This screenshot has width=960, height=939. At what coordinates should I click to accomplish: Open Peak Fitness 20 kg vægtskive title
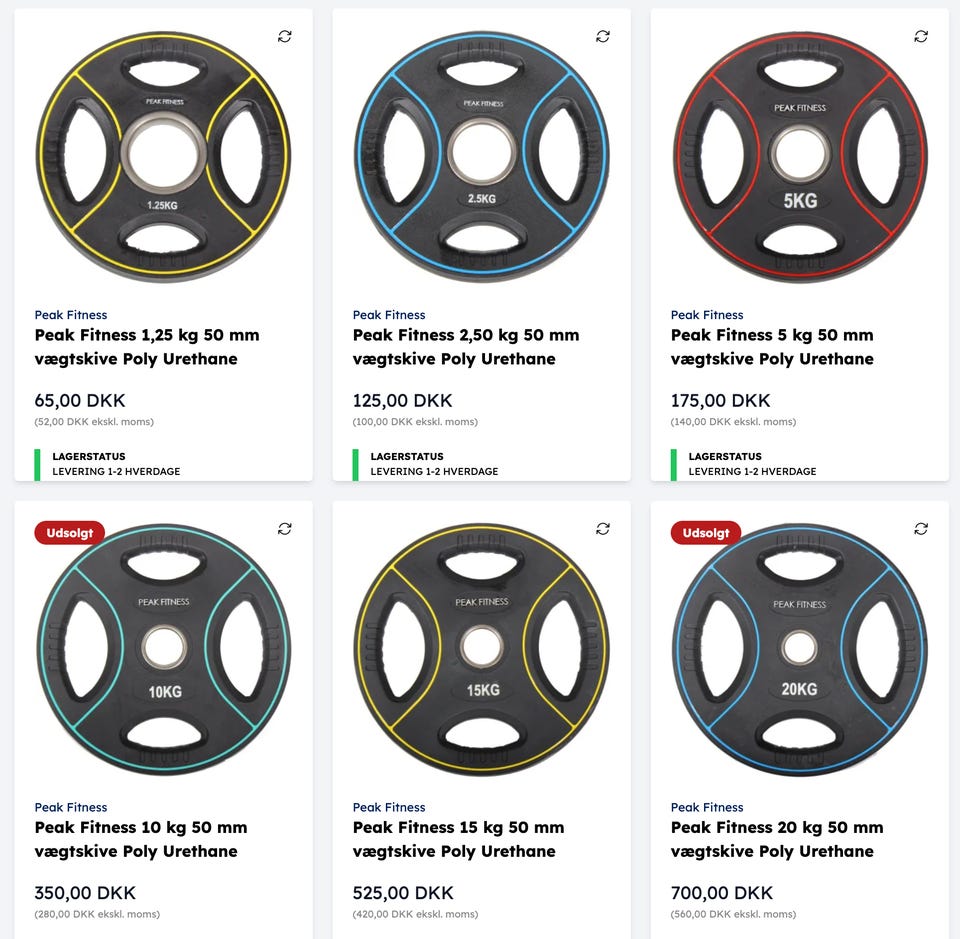(777, 839)
